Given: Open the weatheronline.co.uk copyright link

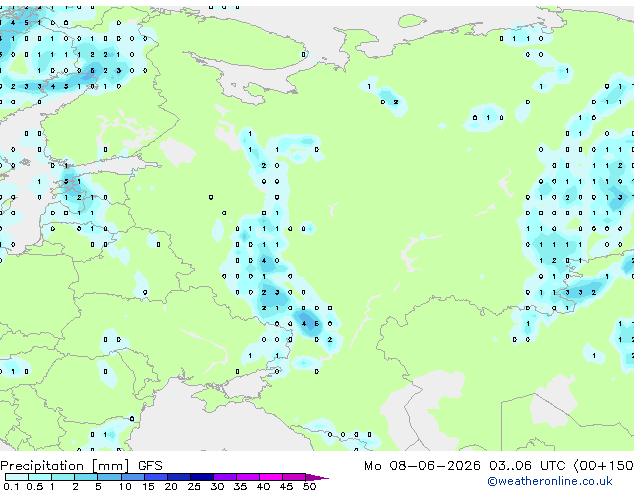Looking at the screenshot, I should (x=550, y=481).
